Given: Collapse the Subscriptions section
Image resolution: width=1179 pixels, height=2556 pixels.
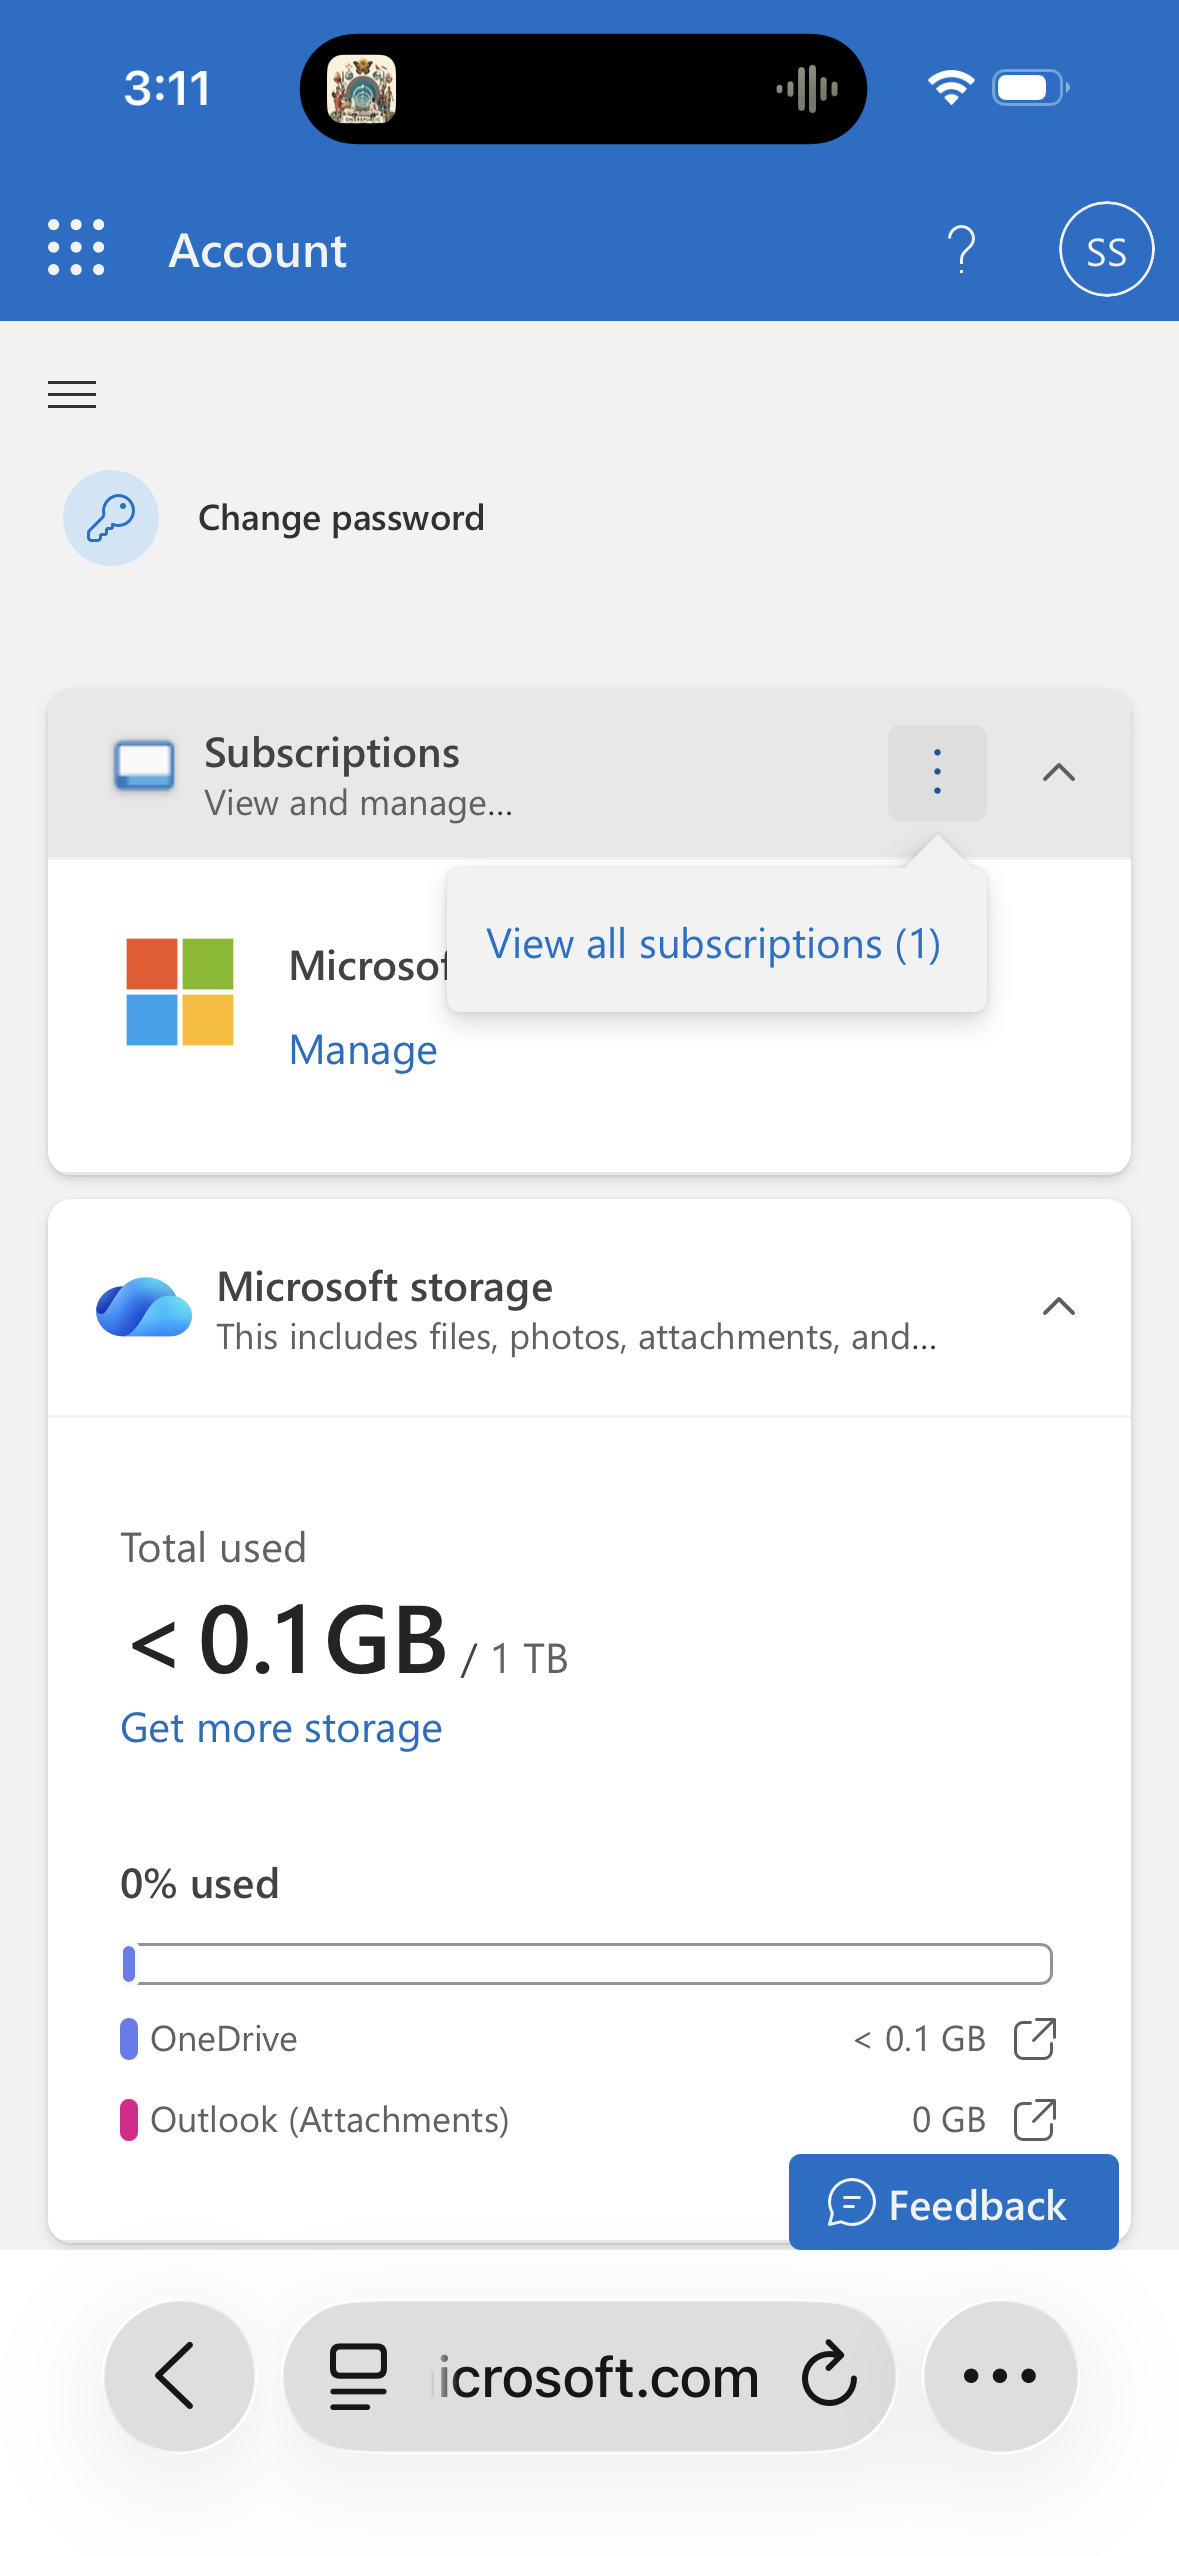Looking at the screenshot, I should [x=1059, y=772].
